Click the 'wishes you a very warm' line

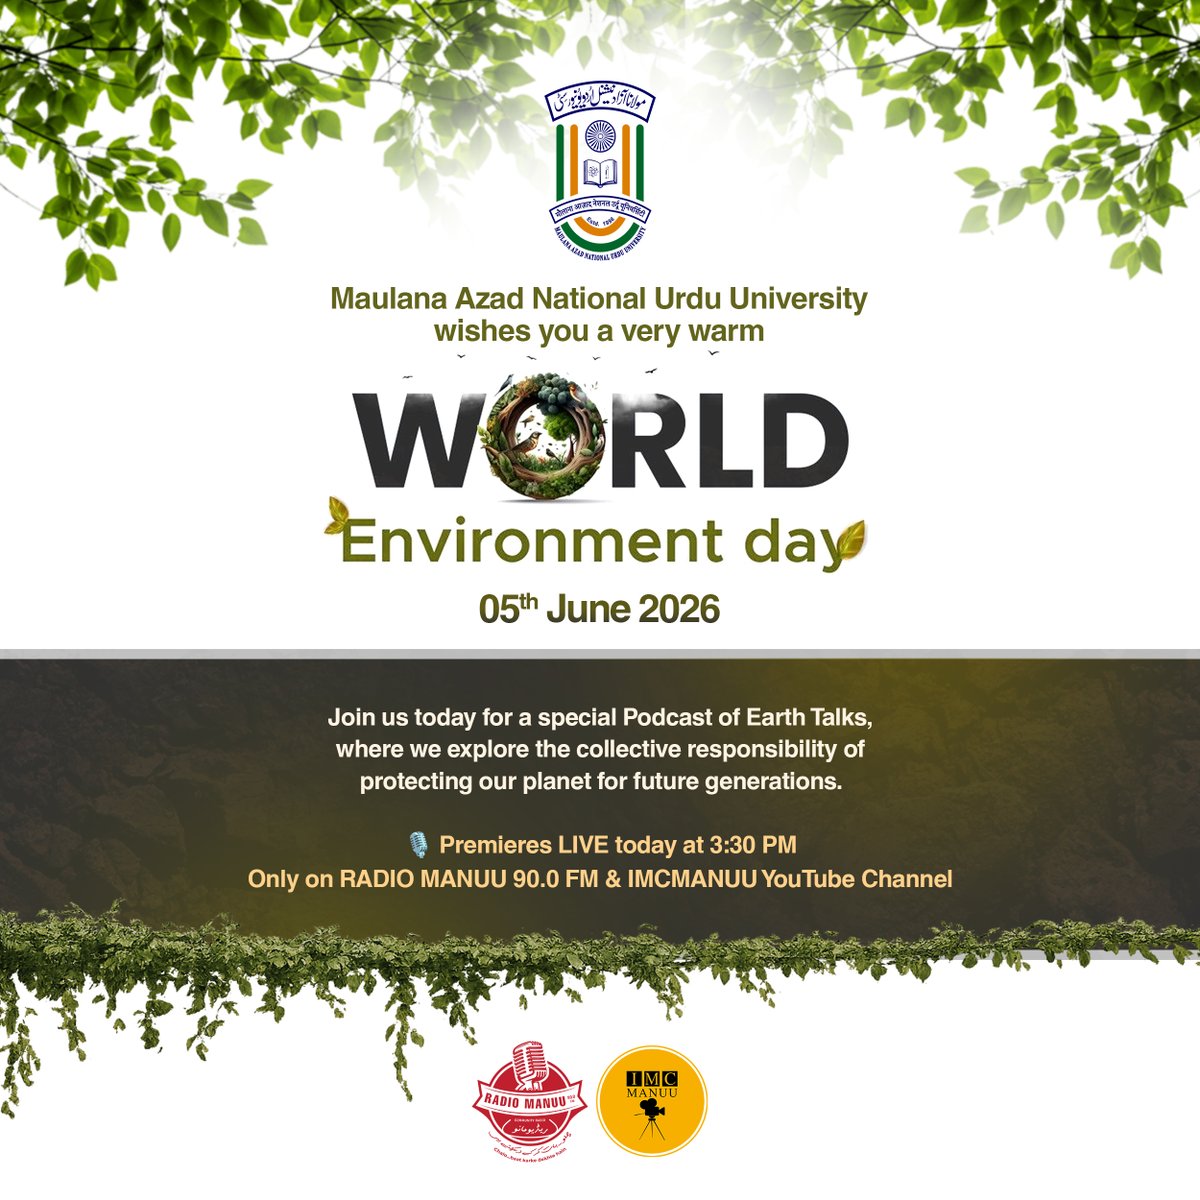pos(599,331)
